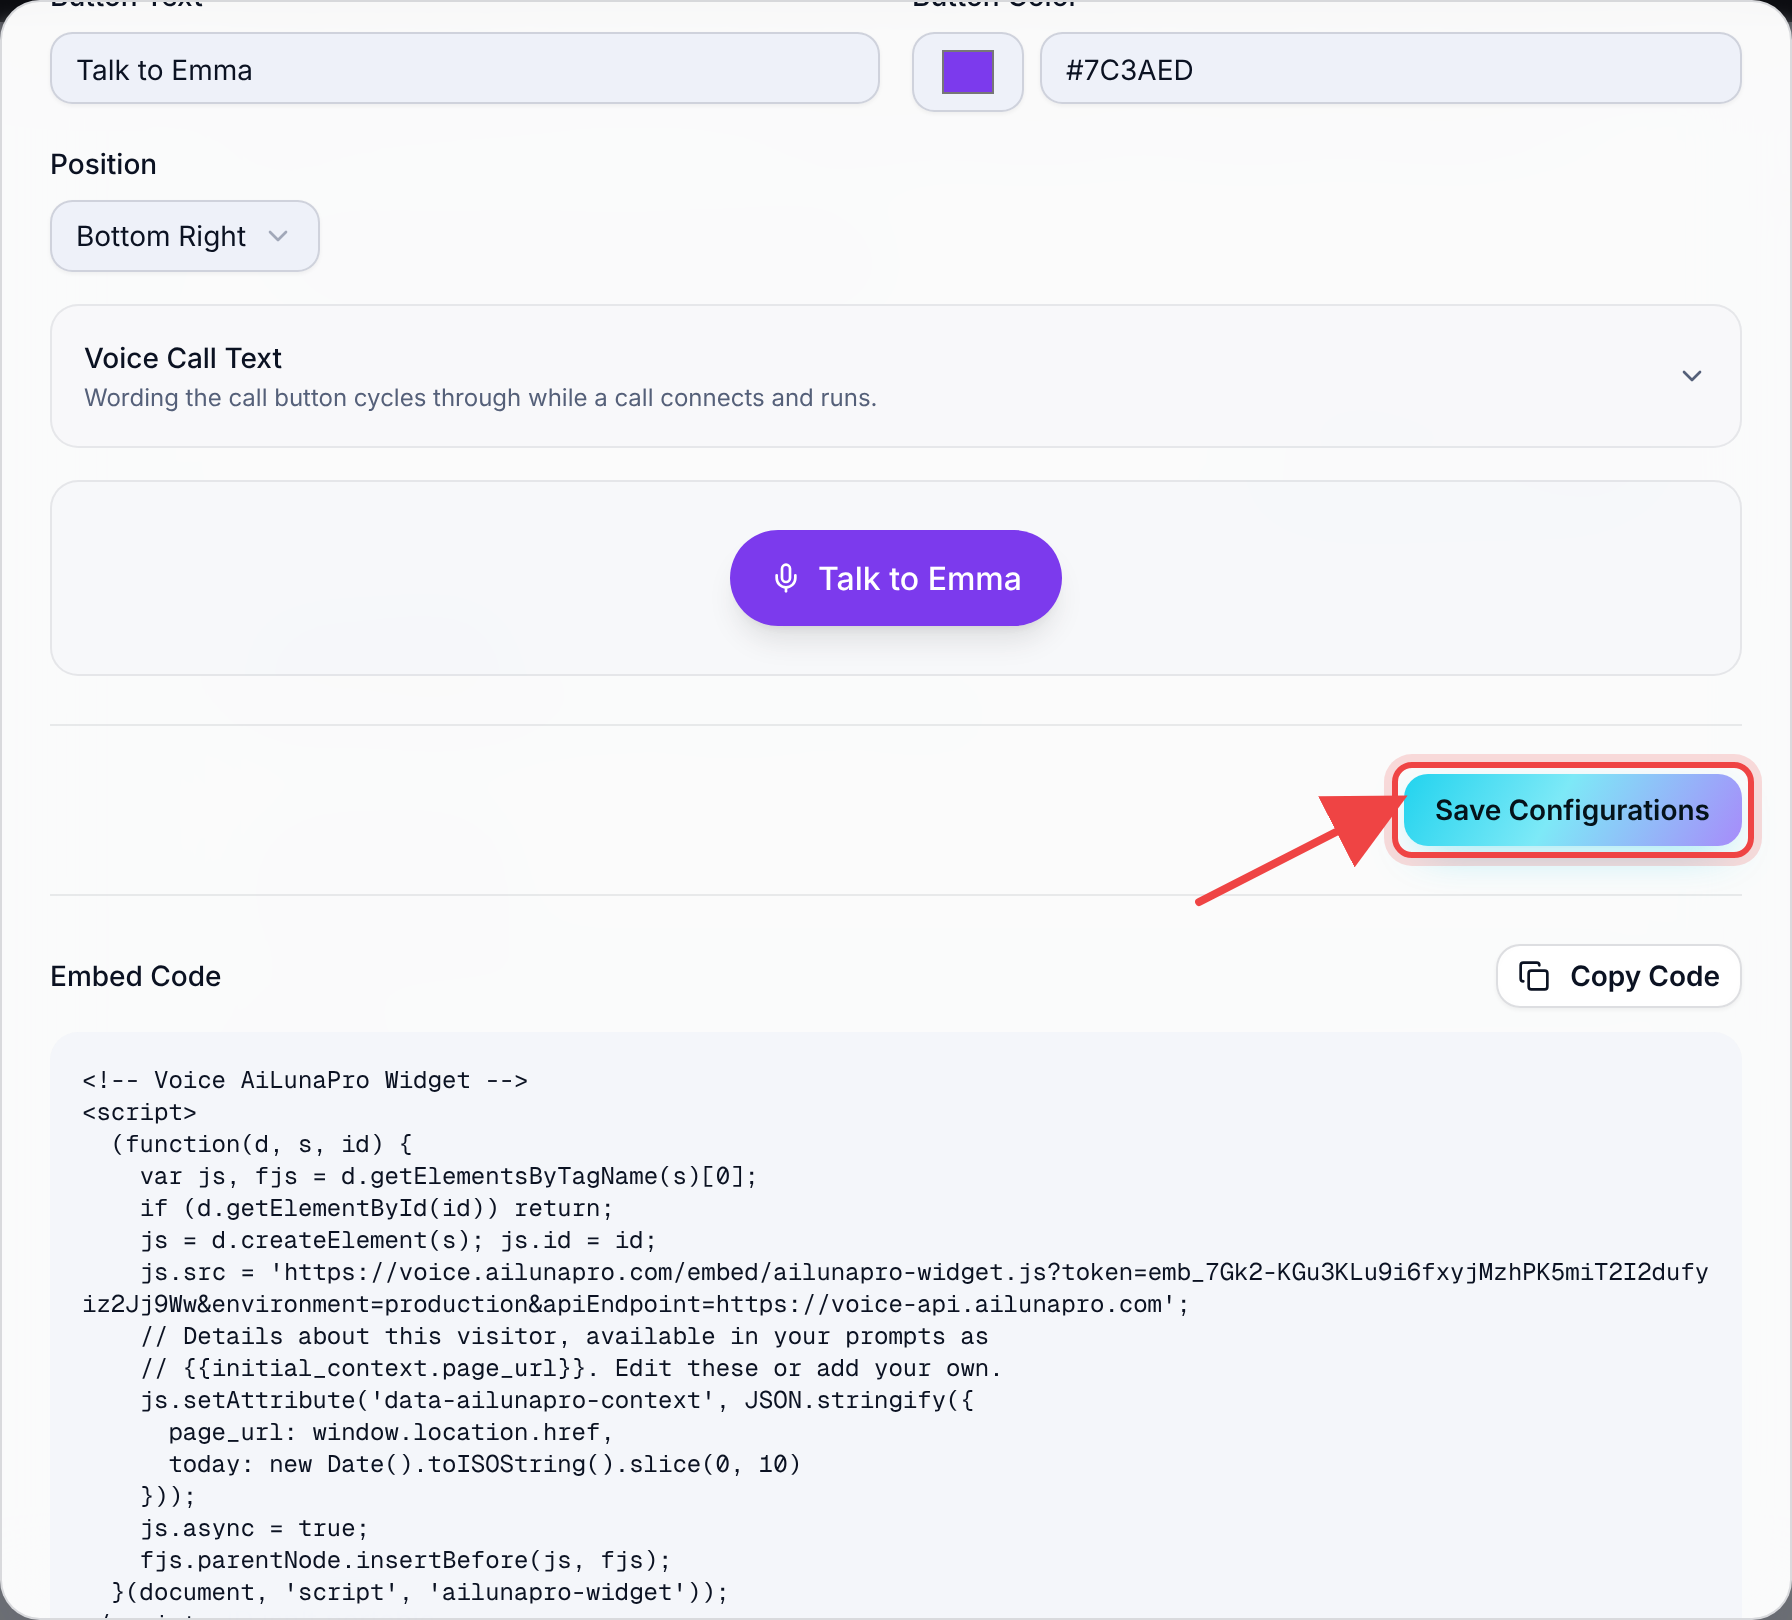Click the Voice Call Text section title
The image size is (1792, 1620).
pyautogui.click(x=183, y=358)
